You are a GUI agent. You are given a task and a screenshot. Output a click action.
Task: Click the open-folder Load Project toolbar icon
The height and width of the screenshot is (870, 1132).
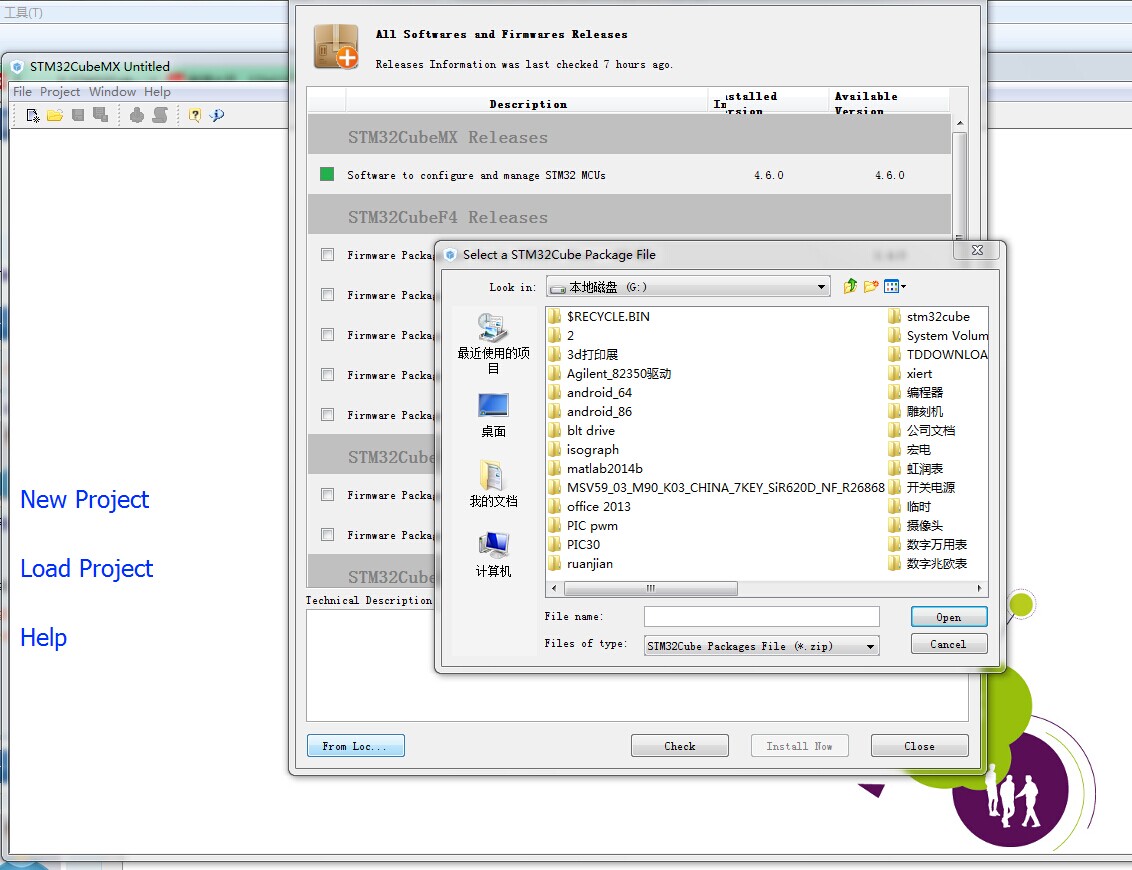(55, 115)
